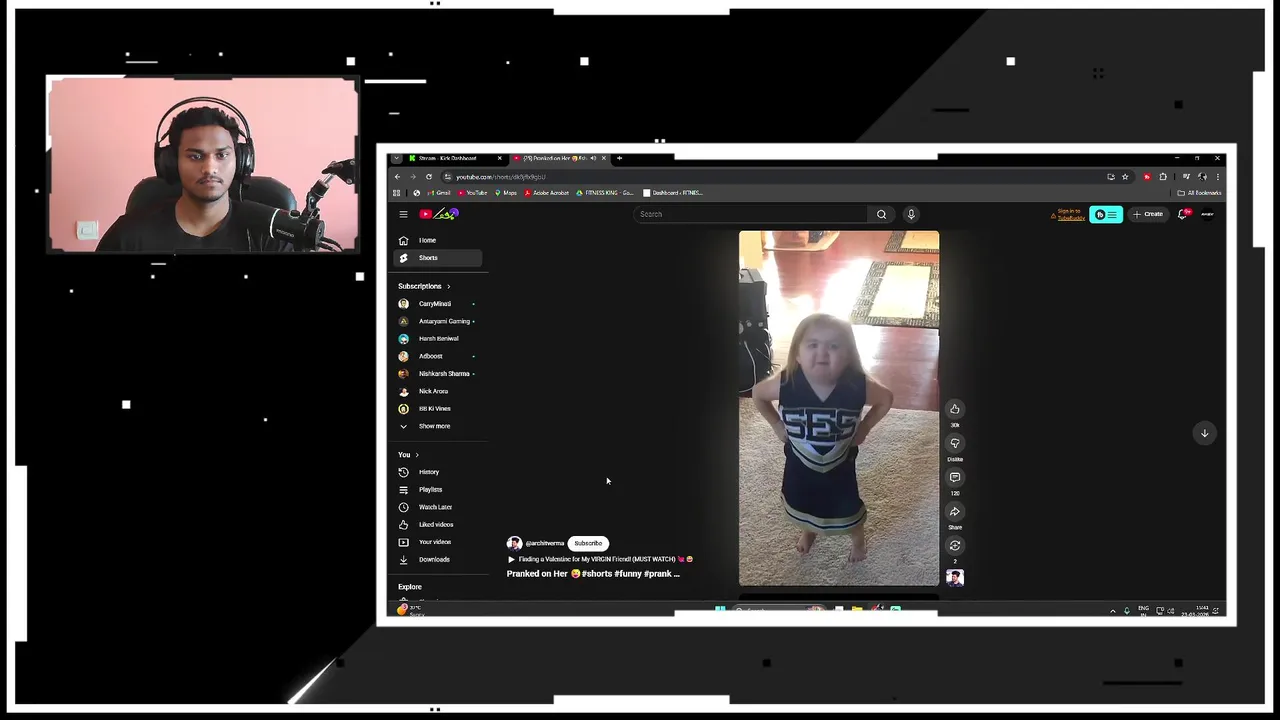Open Adobe Acrobat bookmark

[x=547, y=193]
